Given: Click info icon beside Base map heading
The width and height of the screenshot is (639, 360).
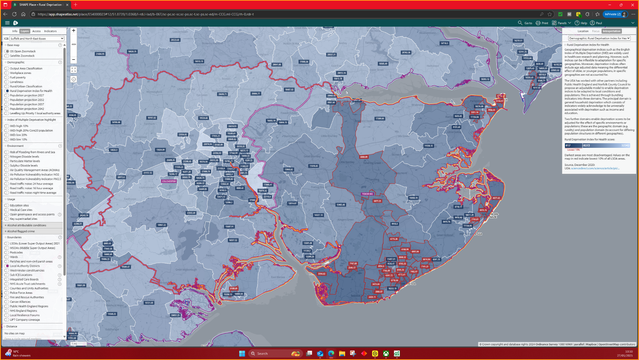Looking at the screenshot, I should click(x=60, y=45).
